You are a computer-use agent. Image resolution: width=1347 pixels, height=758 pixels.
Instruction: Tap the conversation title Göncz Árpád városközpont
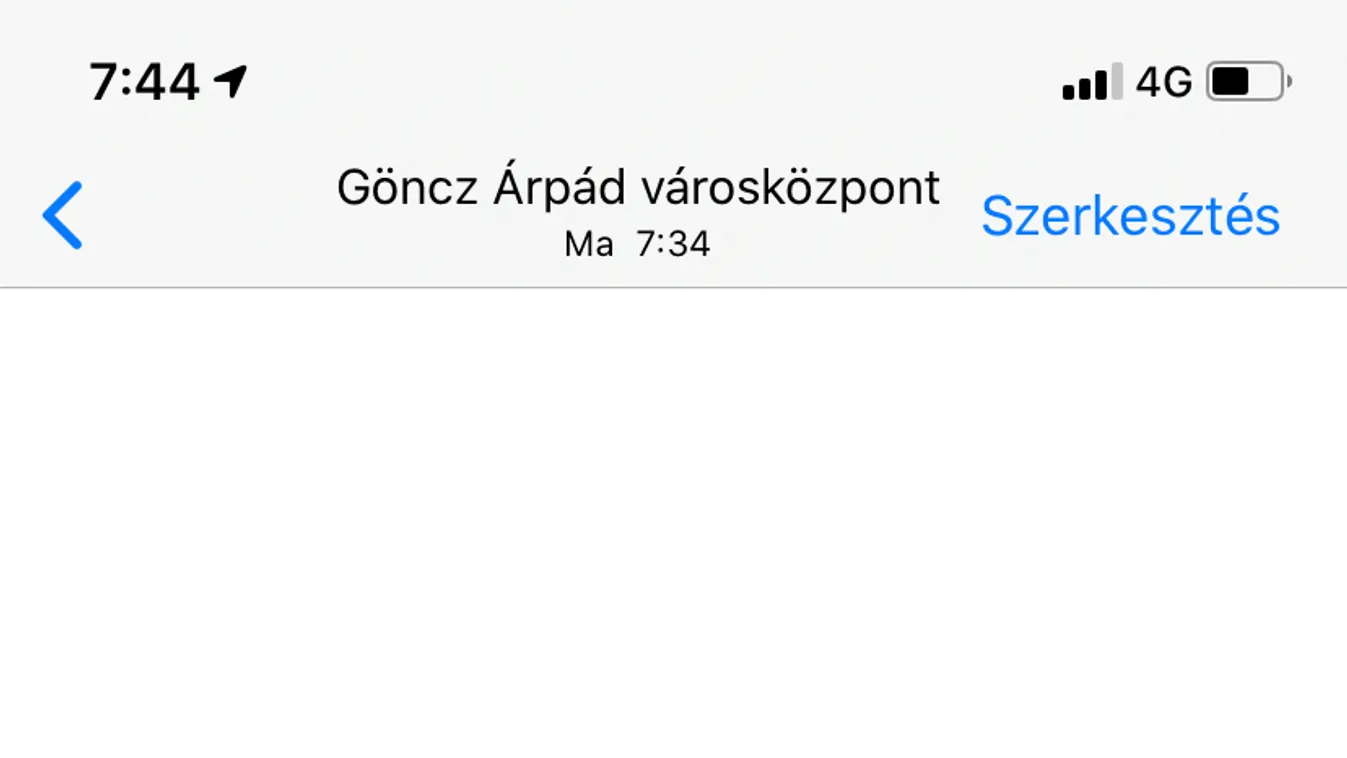pyautogui.click(x=638, y=188)
